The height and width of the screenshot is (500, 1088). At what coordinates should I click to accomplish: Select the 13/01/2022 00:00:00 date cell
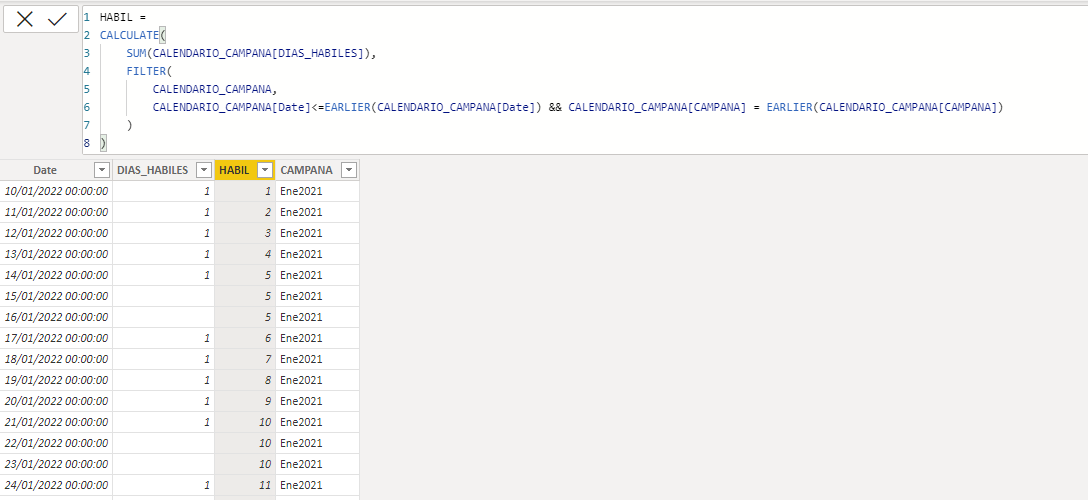pyautogui.click(x=56, y=254)
